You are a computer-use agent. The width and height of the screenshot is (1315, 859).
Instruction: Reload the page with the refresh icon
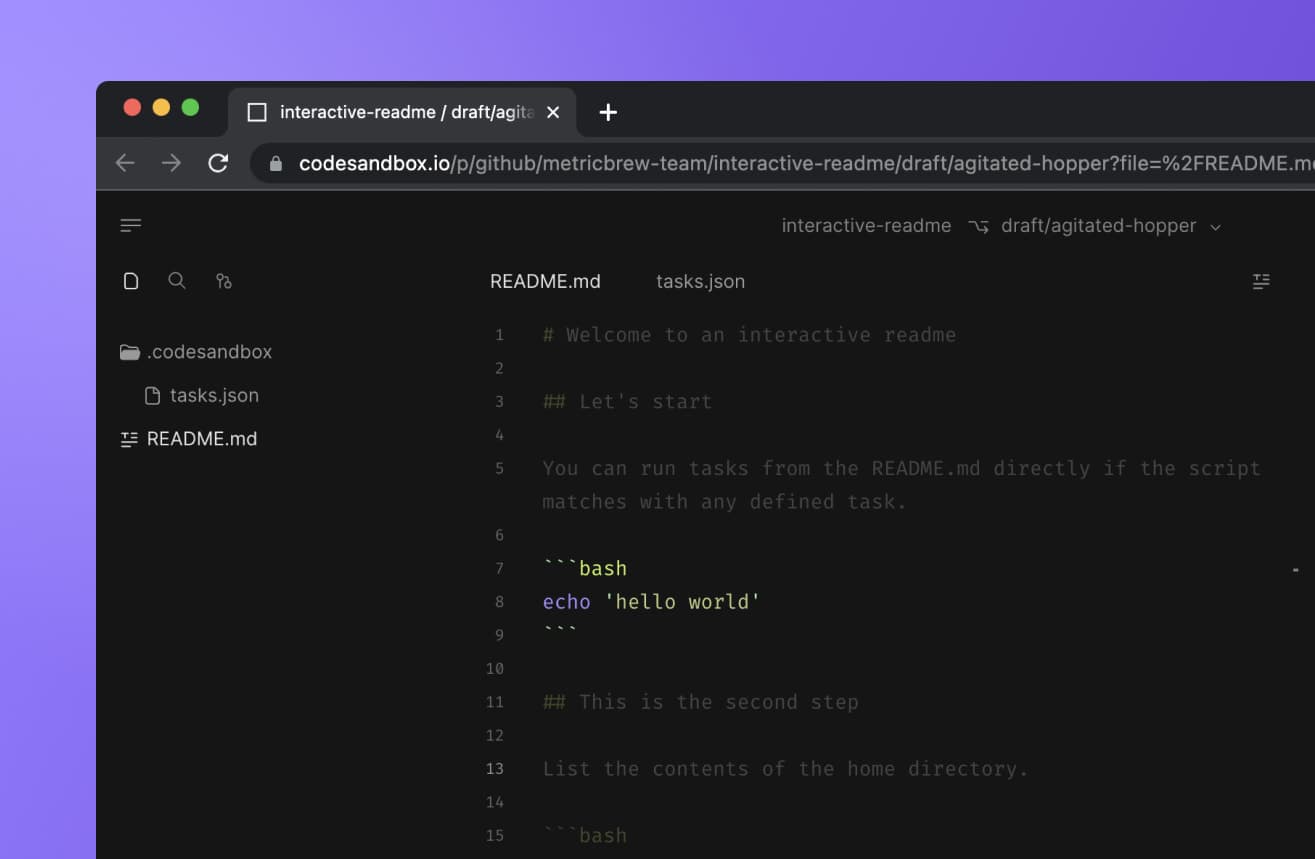(x=218, y=163)
